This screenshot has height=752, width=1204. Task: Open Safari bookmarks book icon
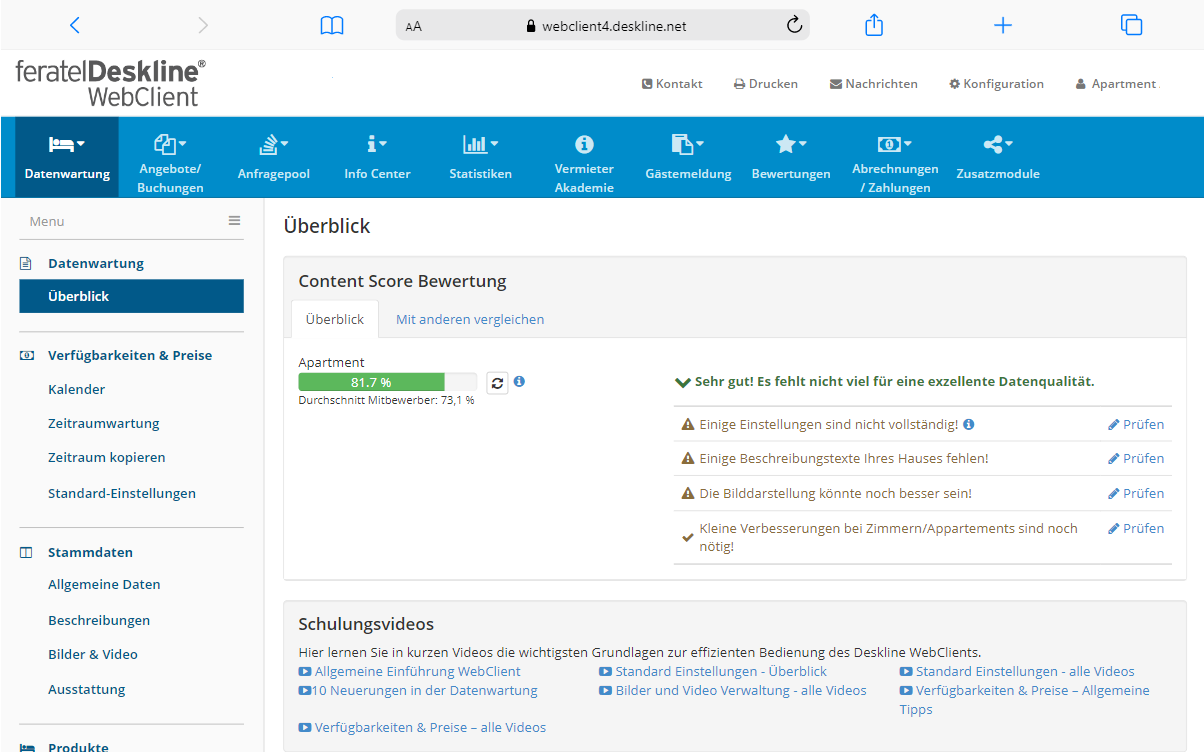click(x=332, y=26)
